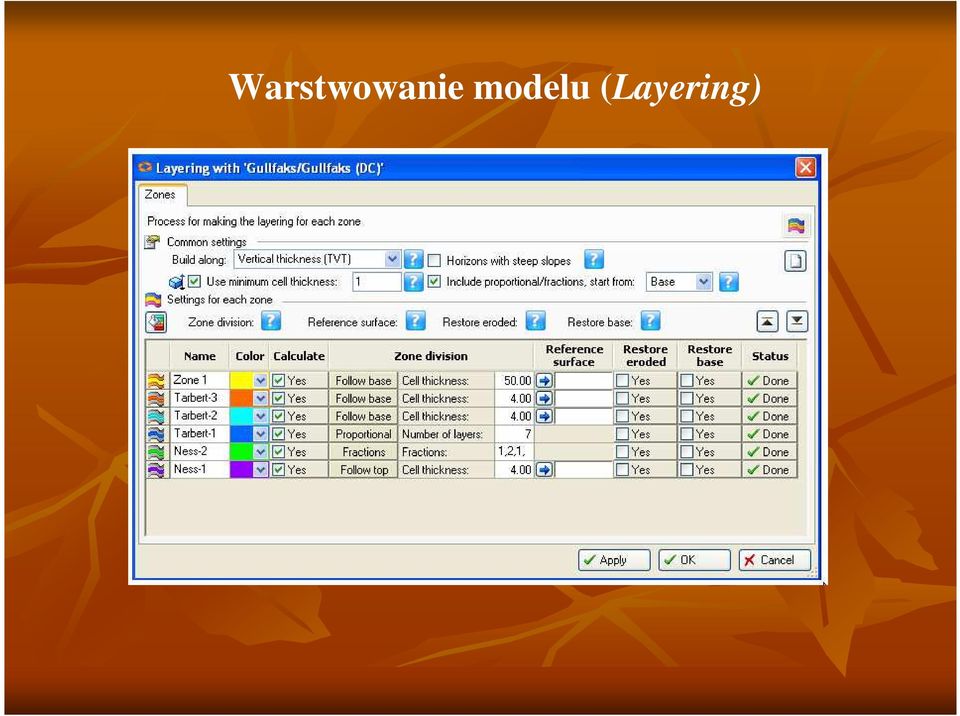Open Ness-1 color dropdown arrow
The width and height of the screenshot is (960, 716).
[x=260, y=470]
